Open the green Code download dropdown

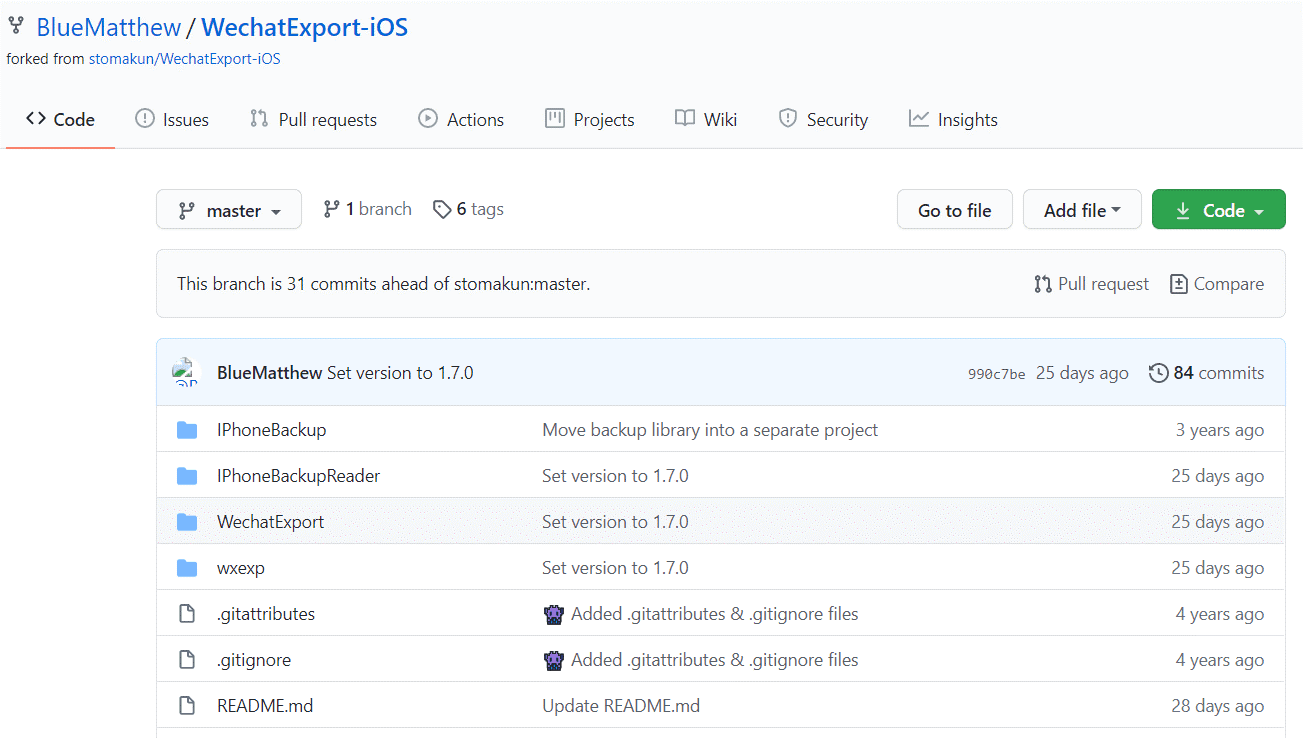(x=1218, y=210)
